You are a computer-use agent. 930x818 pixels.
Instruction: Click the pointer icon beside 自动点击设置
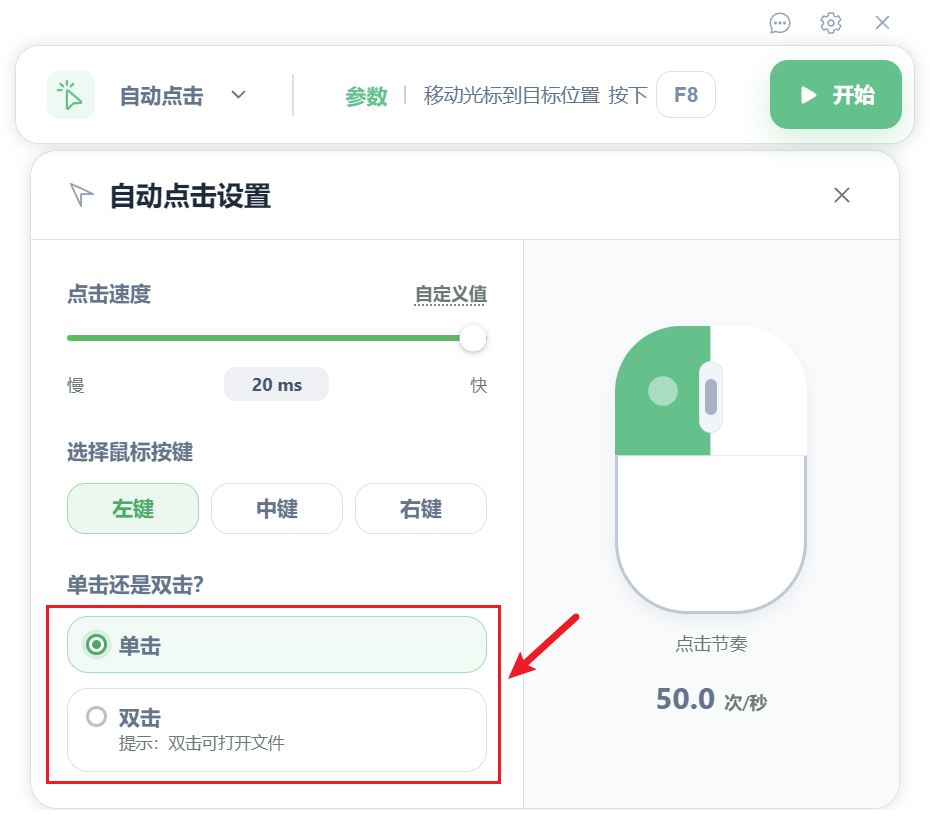tap(81, 195)
